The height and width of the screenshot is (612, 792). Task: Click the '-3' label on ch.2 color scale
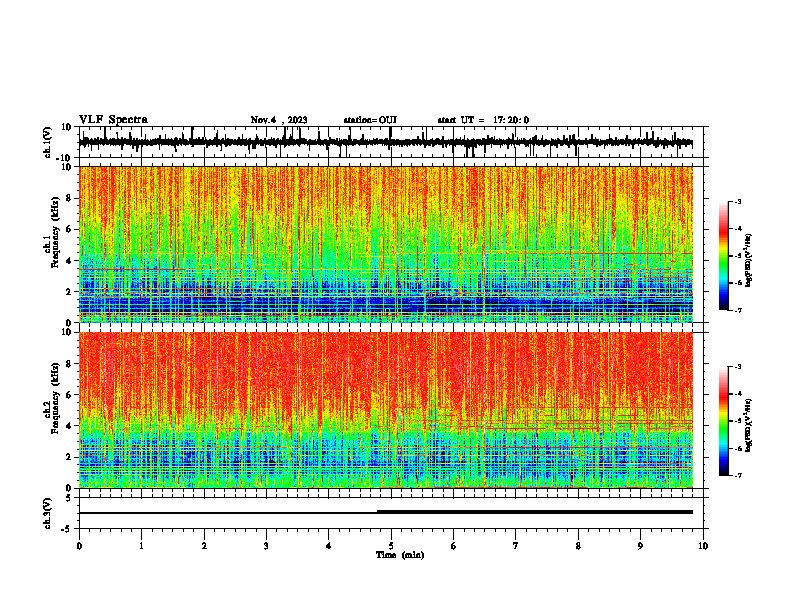[737, 367]
